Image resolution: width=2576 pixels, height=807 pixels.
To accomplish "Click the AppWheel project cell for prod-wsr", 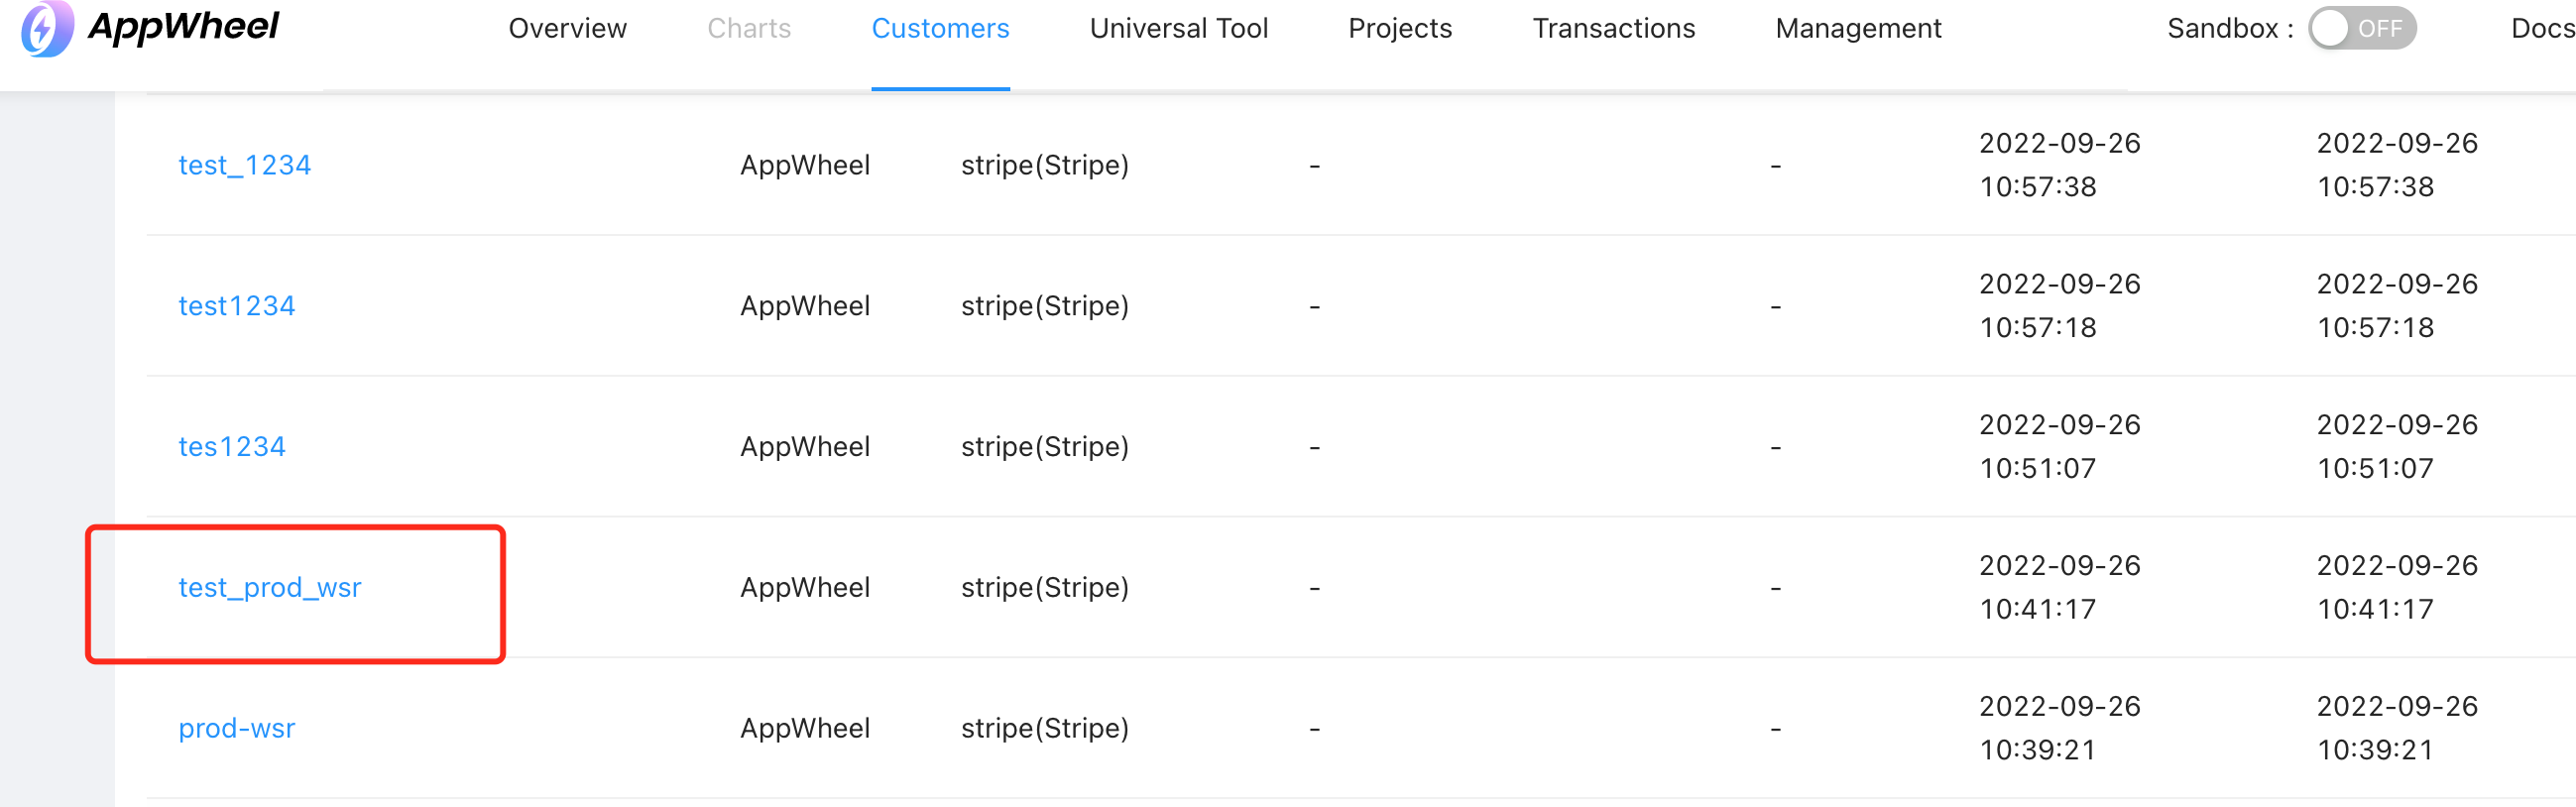I will point(804,729).
